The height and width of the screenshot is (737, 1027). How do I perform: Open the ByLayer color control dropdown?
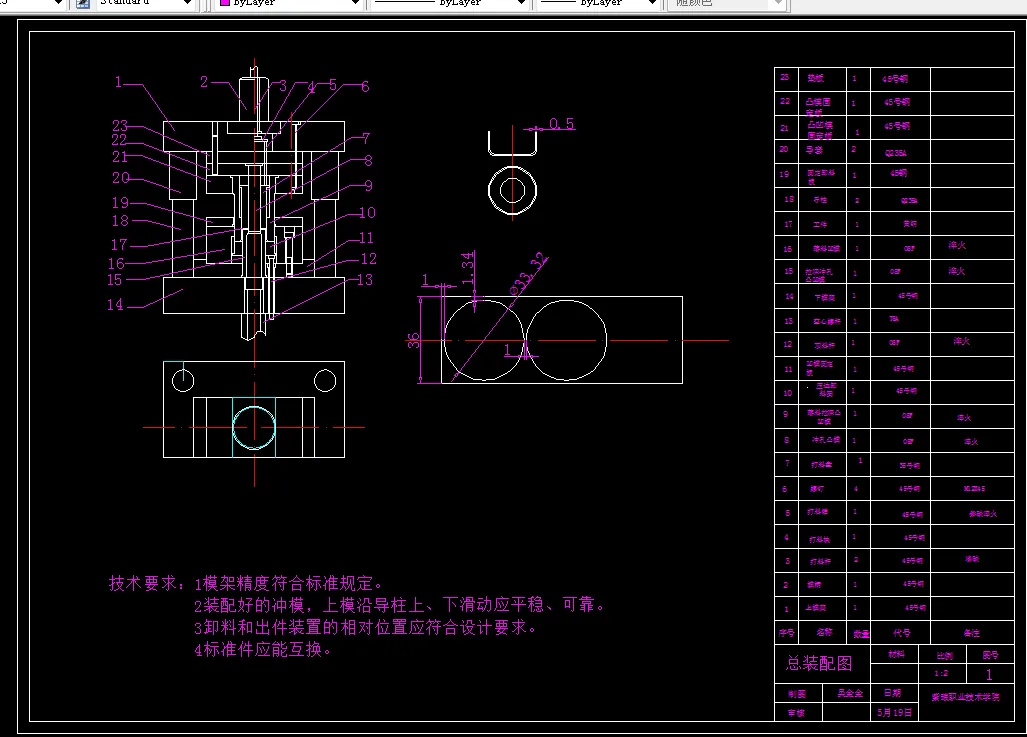[291, 3]
